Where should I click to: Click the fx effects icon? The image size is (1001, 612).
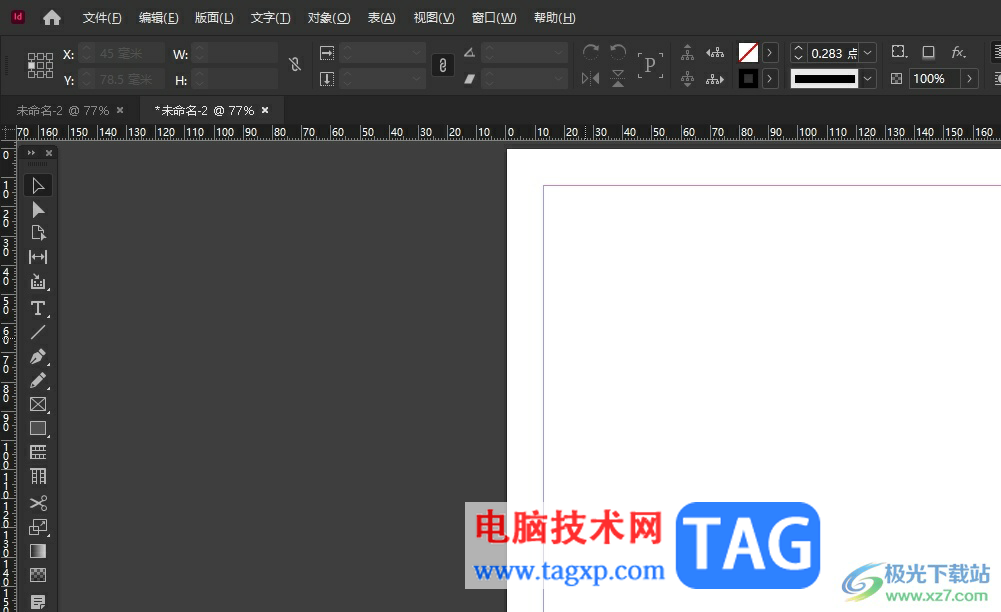point(958,52)
